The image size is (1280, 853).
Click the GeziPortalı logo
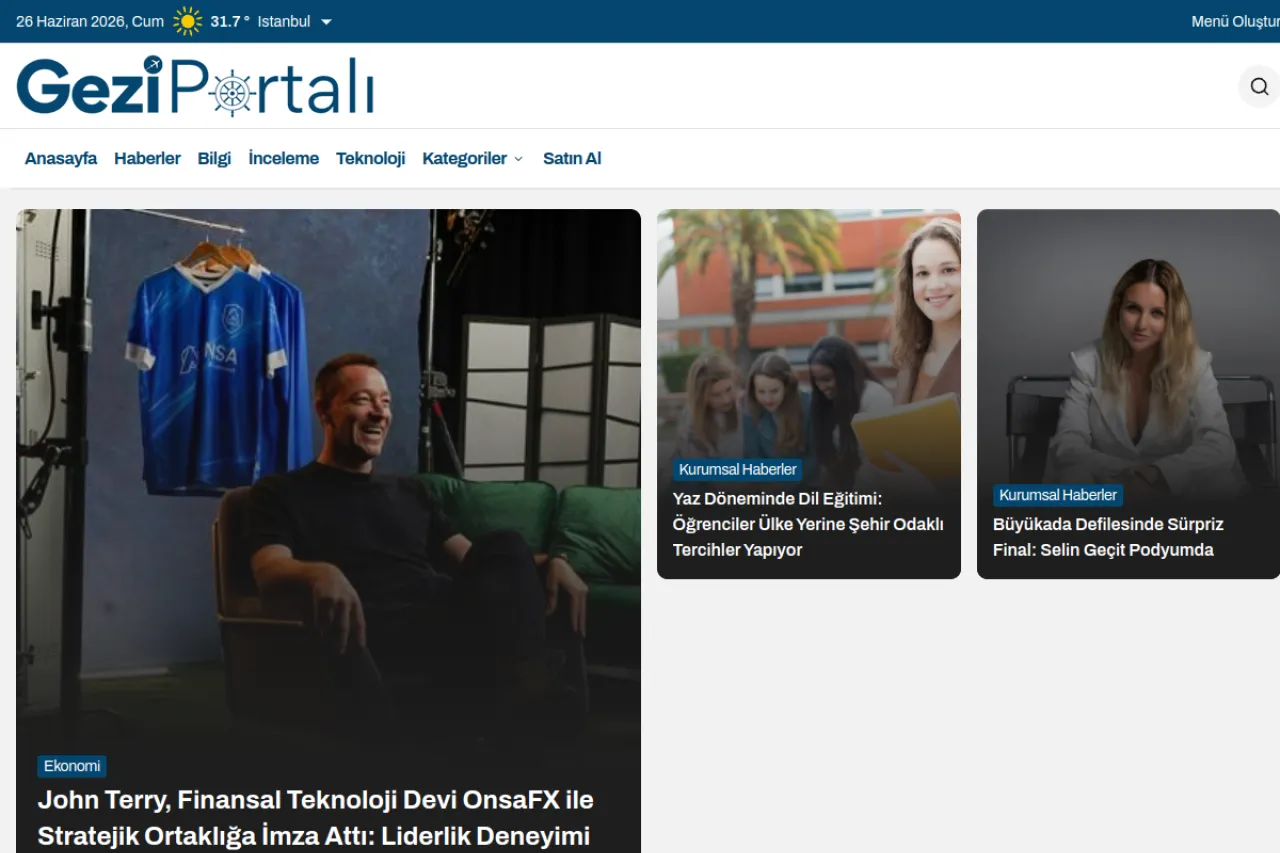pos(195,86)
